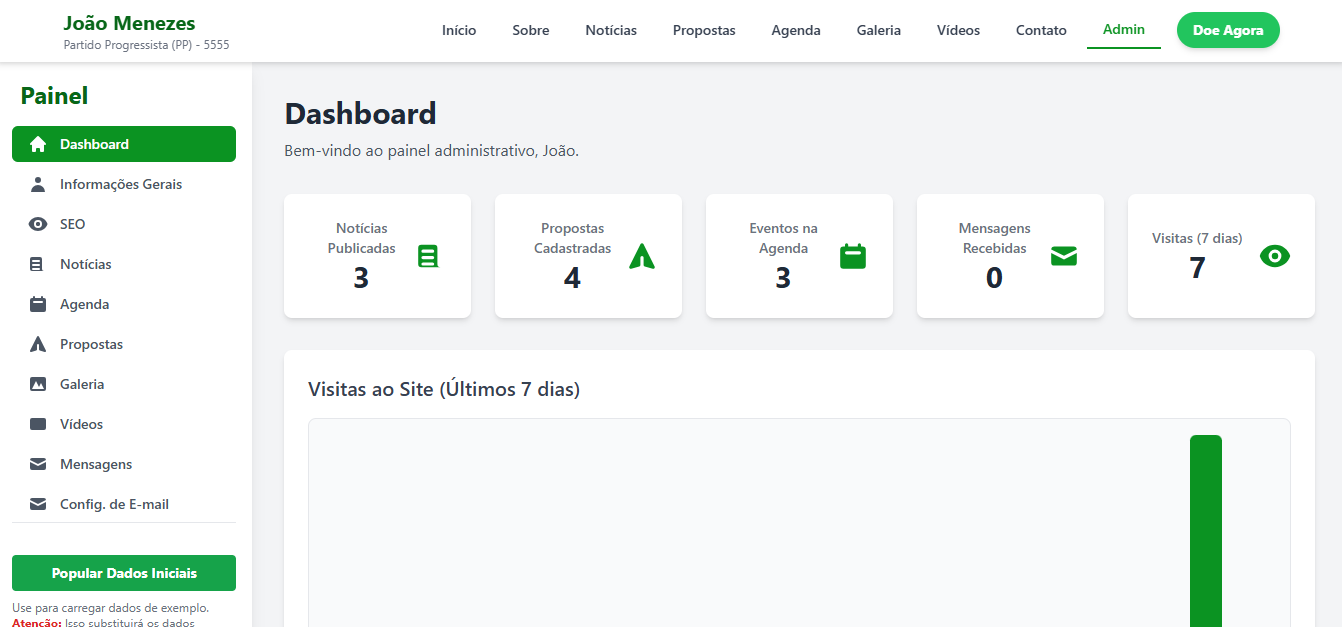Open Vídeos in the sidebar panel
Image resolution: width=1342 pixels, height=627 pixels.
point(81,424)
